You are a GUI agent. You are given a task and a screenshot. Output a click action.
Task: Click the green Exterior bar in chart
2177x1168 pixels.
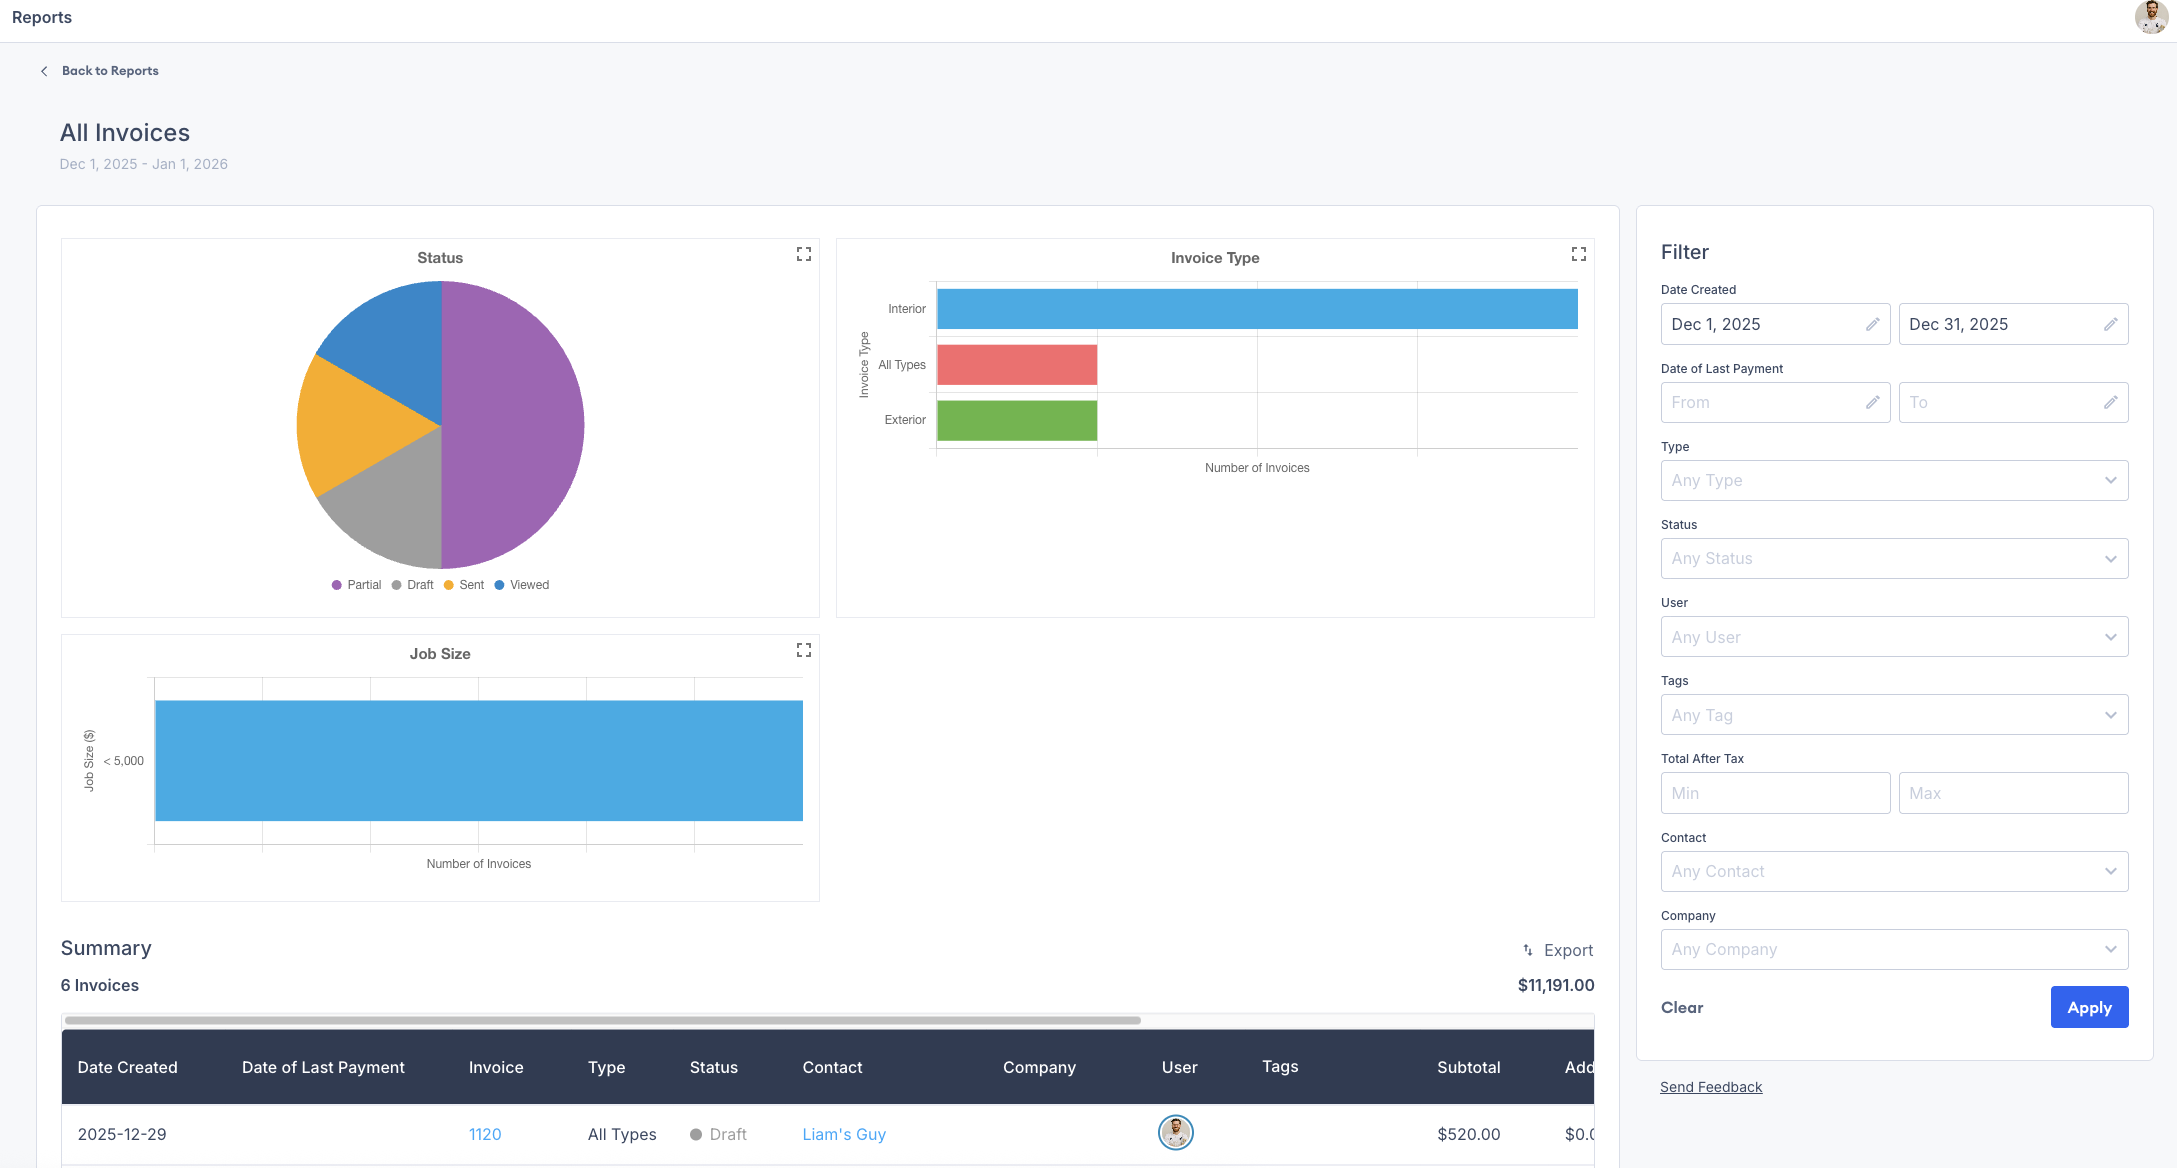click(1017, 420)
